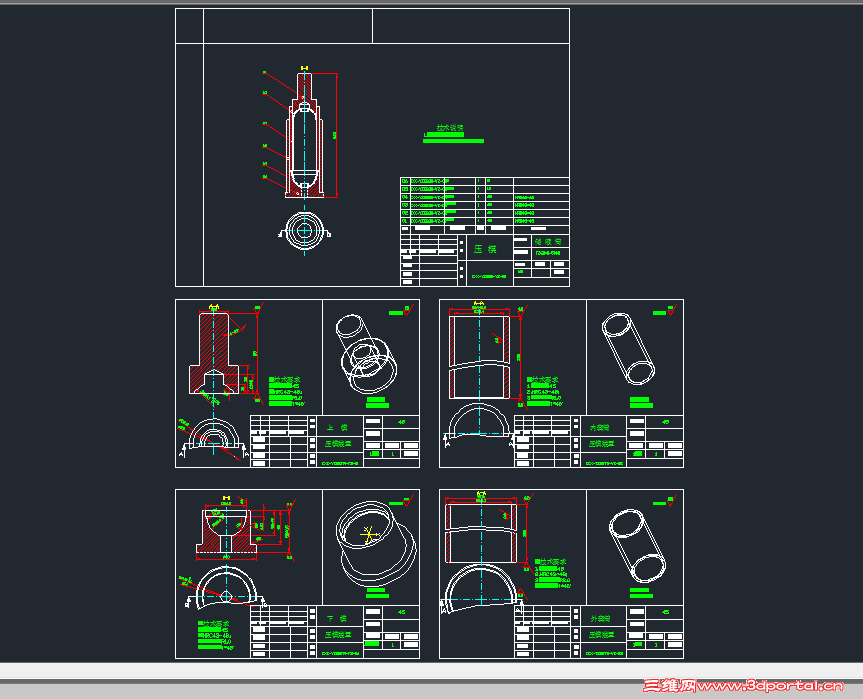Image resolution: width=863 pixels, height=699 pixels.
Task: Select the hatched bowl-shaped section of the 下模 sheet
Action: pos(226,531)
